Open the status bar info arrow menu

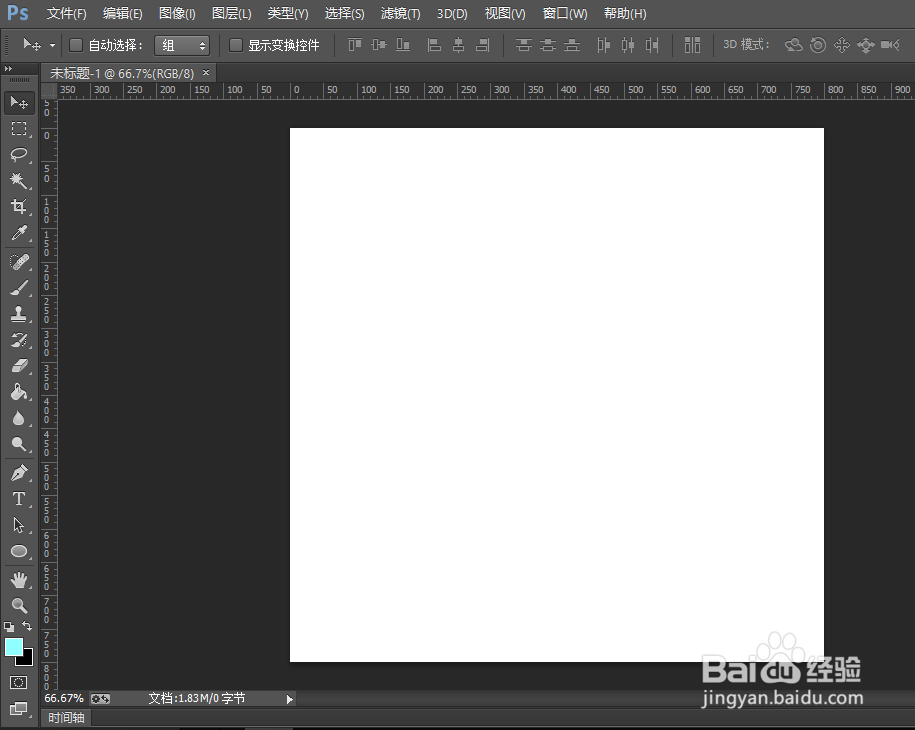[x=289, y=699]
